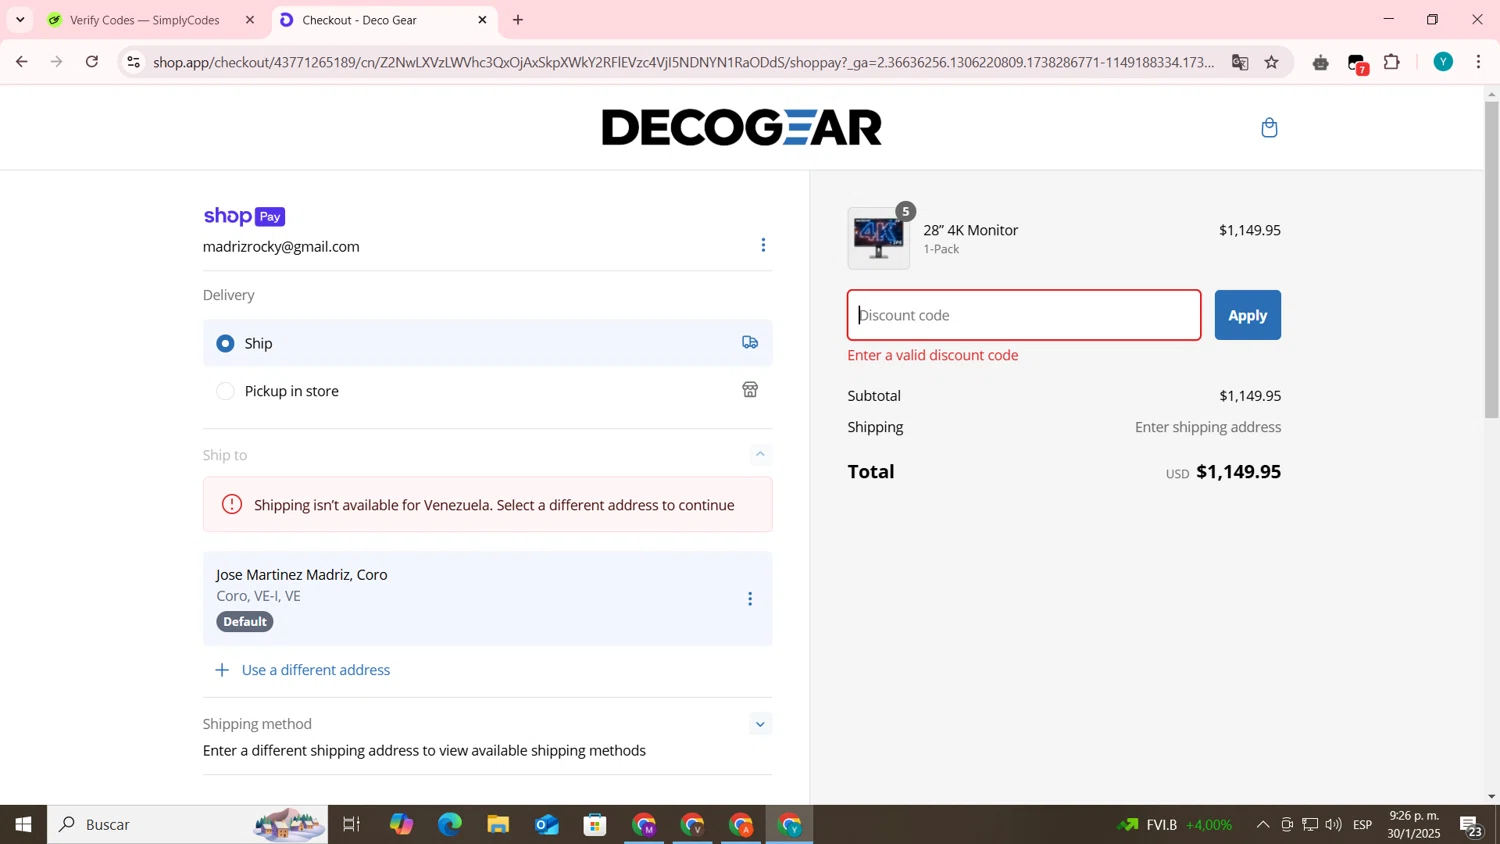Screen dimensions: 1500x844
Task: Open the extension with red badge 7
Action: pyautogui.click(x=1357, y=64)
